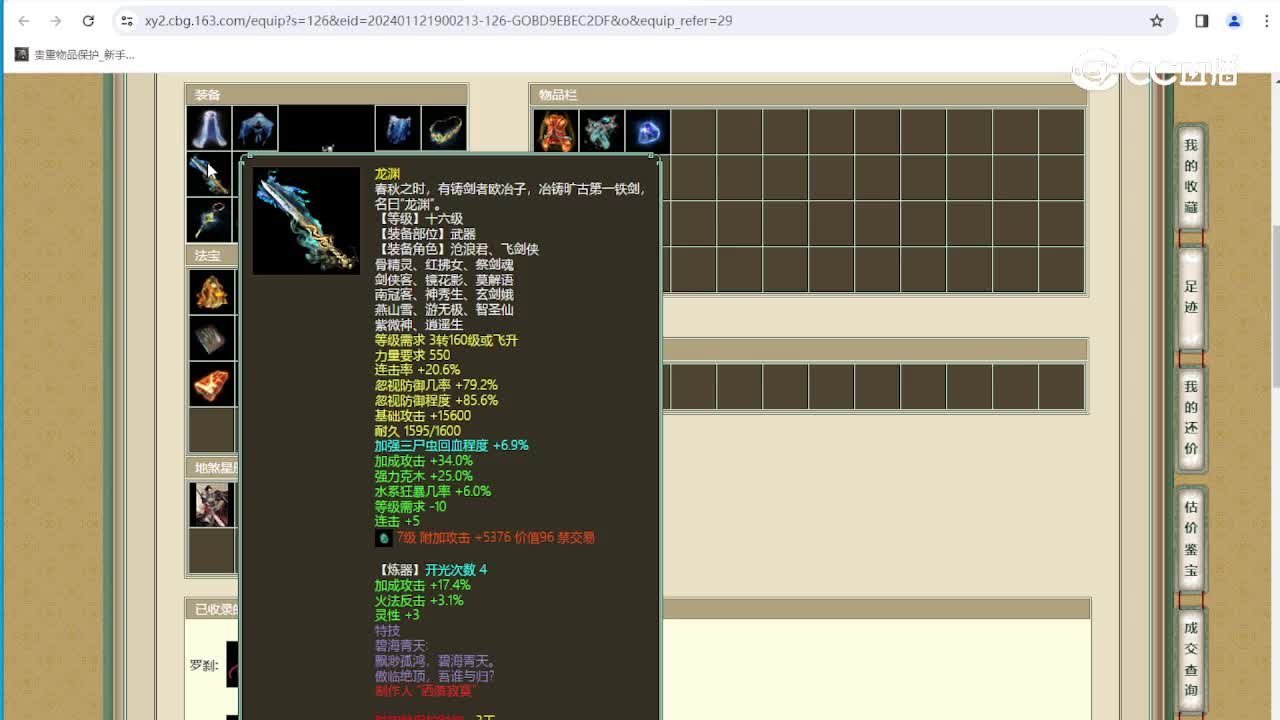This screenshot has width=1280, height=720.
Task: Click the 忽视防御几率 +79.2% line
Action: pos(436,385)
